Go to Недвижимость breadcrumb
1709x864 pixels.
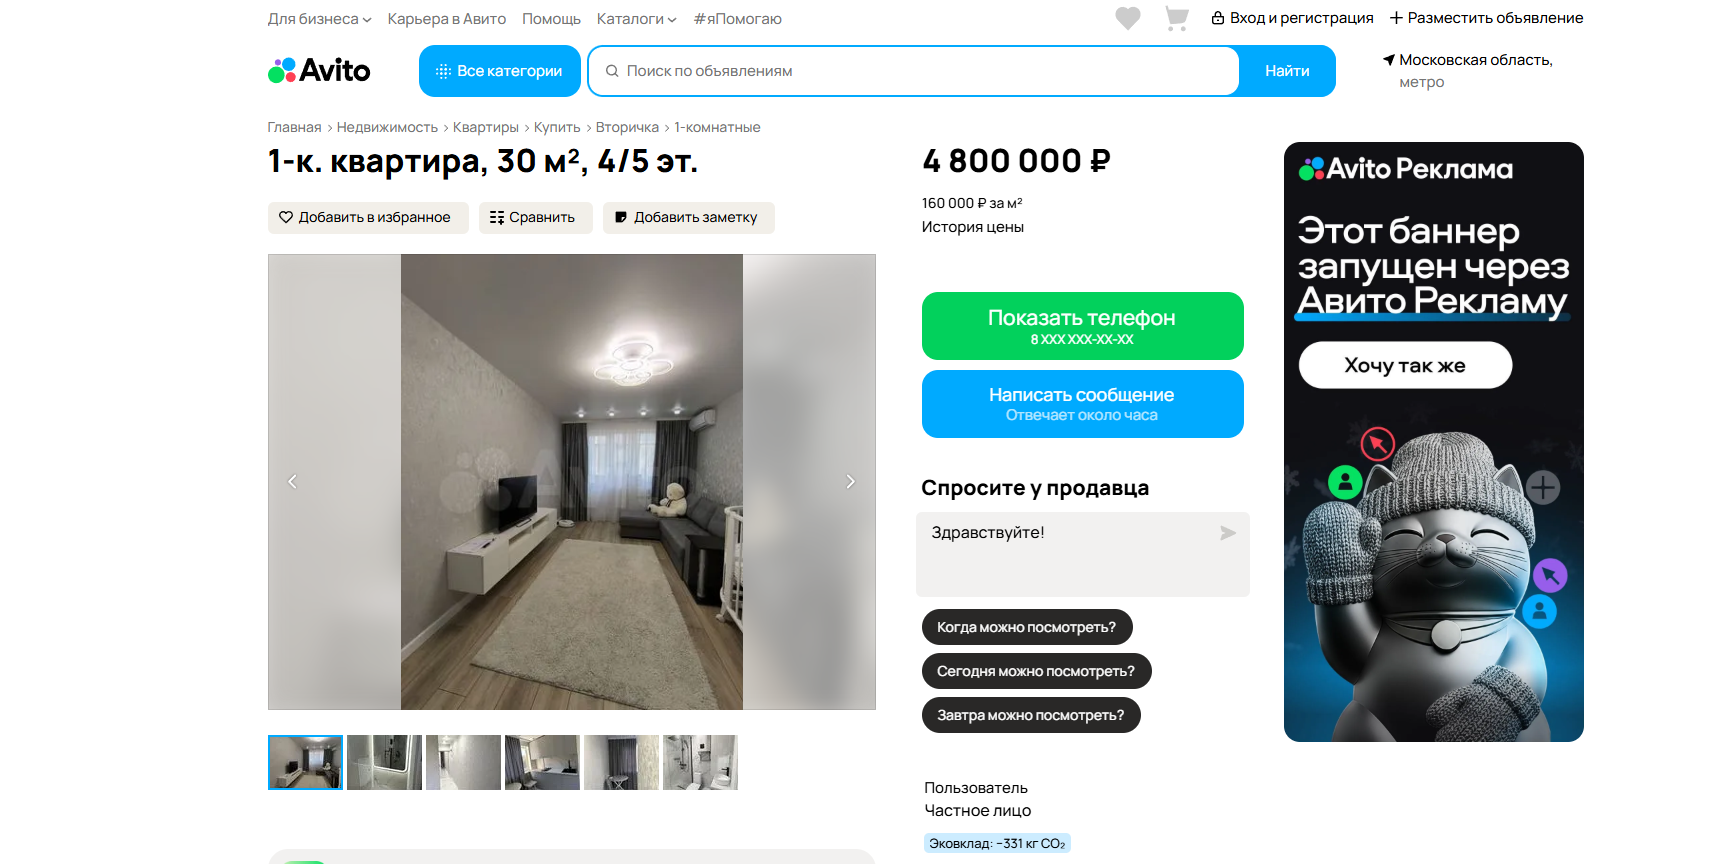pyautogui.click(x=387, y=127)
